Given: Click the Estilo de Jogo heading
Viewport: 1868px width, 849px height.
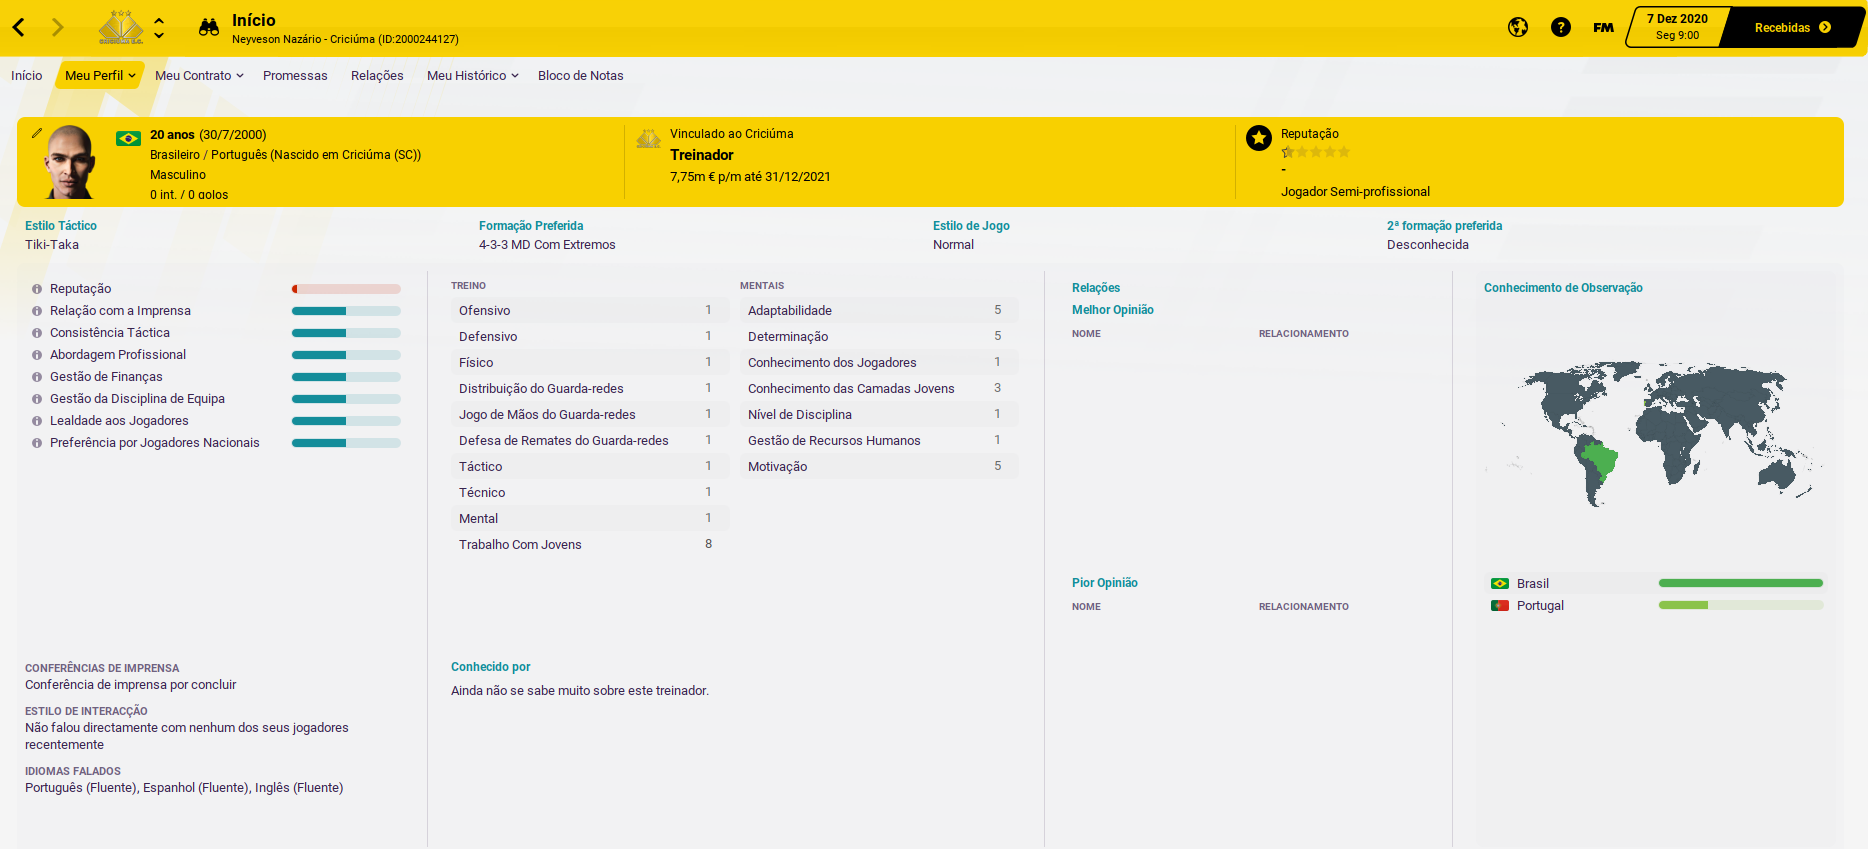Looking at the screenshot, I should point(971,226).
